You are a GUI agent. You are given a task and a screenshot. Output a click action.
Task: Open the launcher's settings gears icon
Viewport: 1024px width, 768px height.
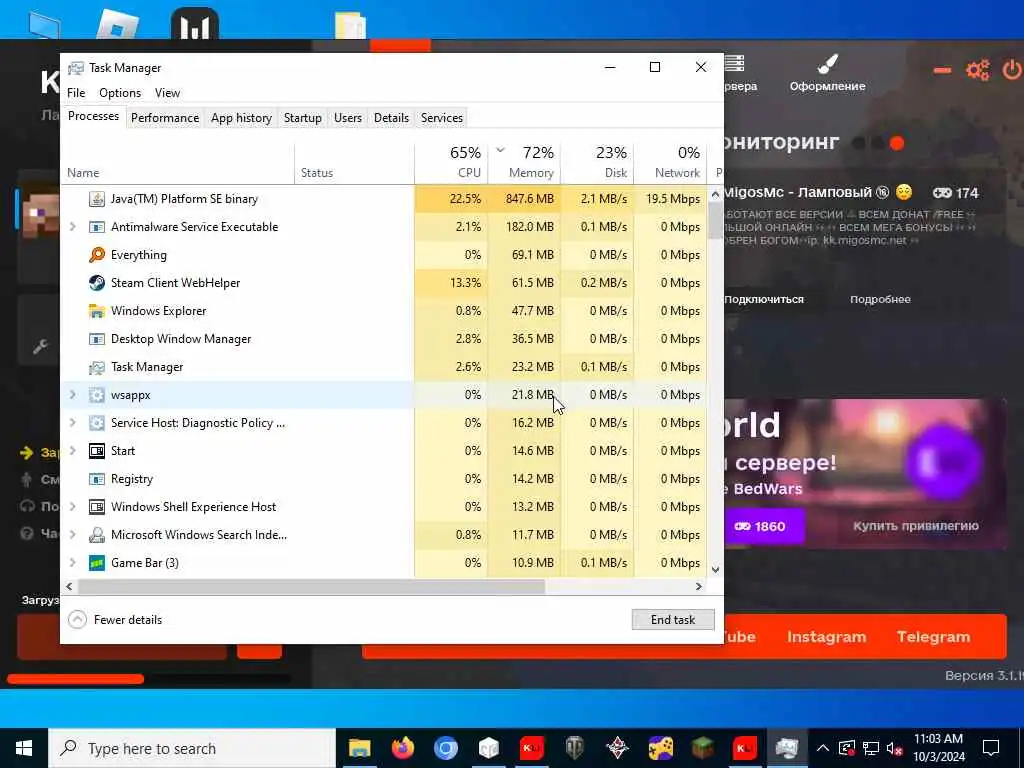pos(978,69)
